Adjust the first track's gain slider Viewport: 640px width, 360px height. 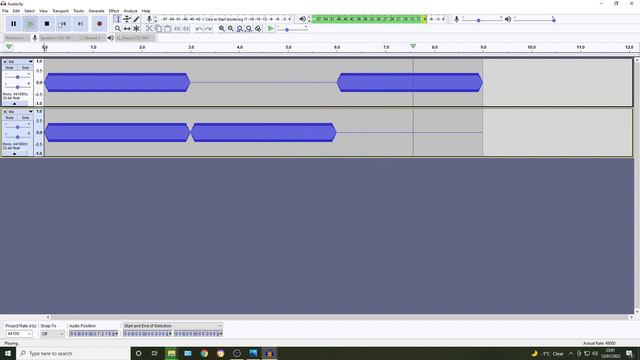(18, 77)
